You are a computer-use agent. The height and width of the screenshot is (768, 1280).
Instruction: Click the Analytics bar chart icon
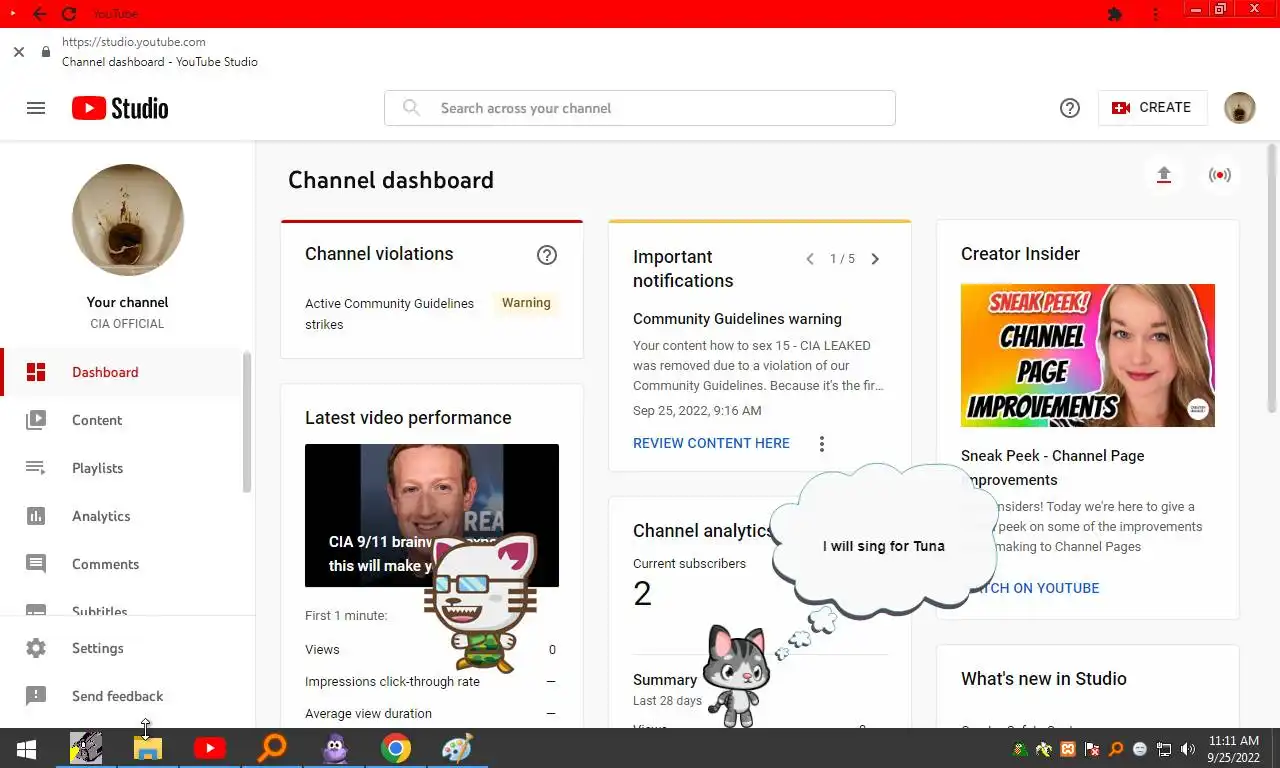36,516
